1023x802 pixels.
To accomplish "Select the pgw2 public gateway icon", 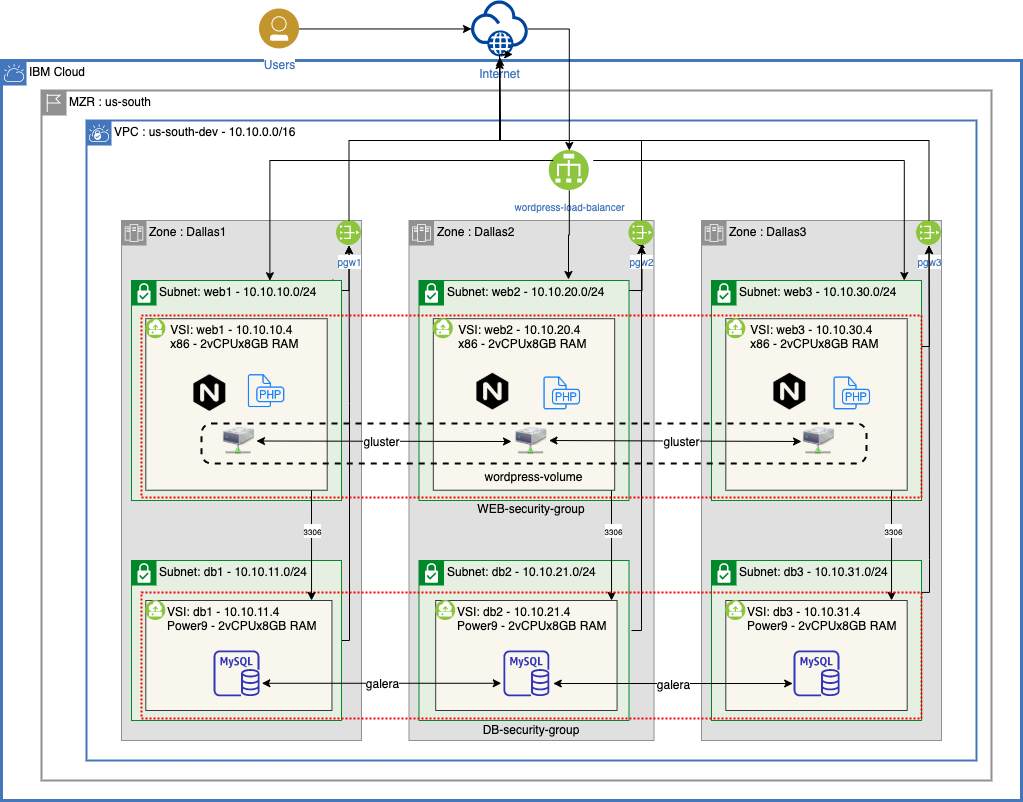I will click(x=641, y=232).
